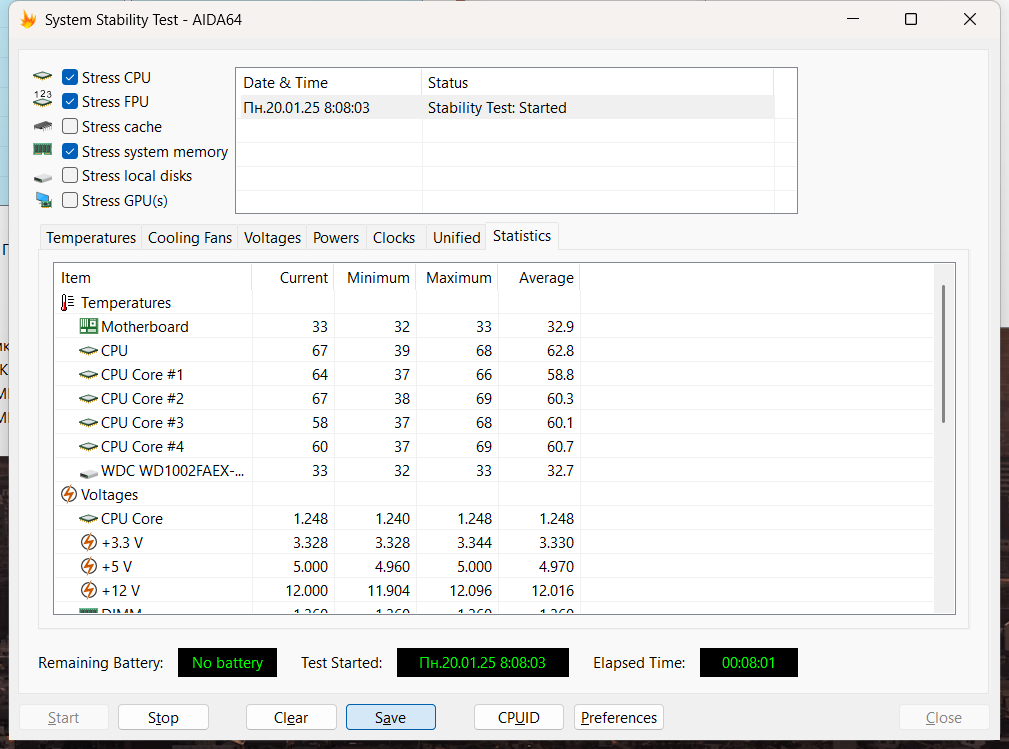Click the Motherboard row icon
The width and height of the screenshot is (1009, 749).
88,327
